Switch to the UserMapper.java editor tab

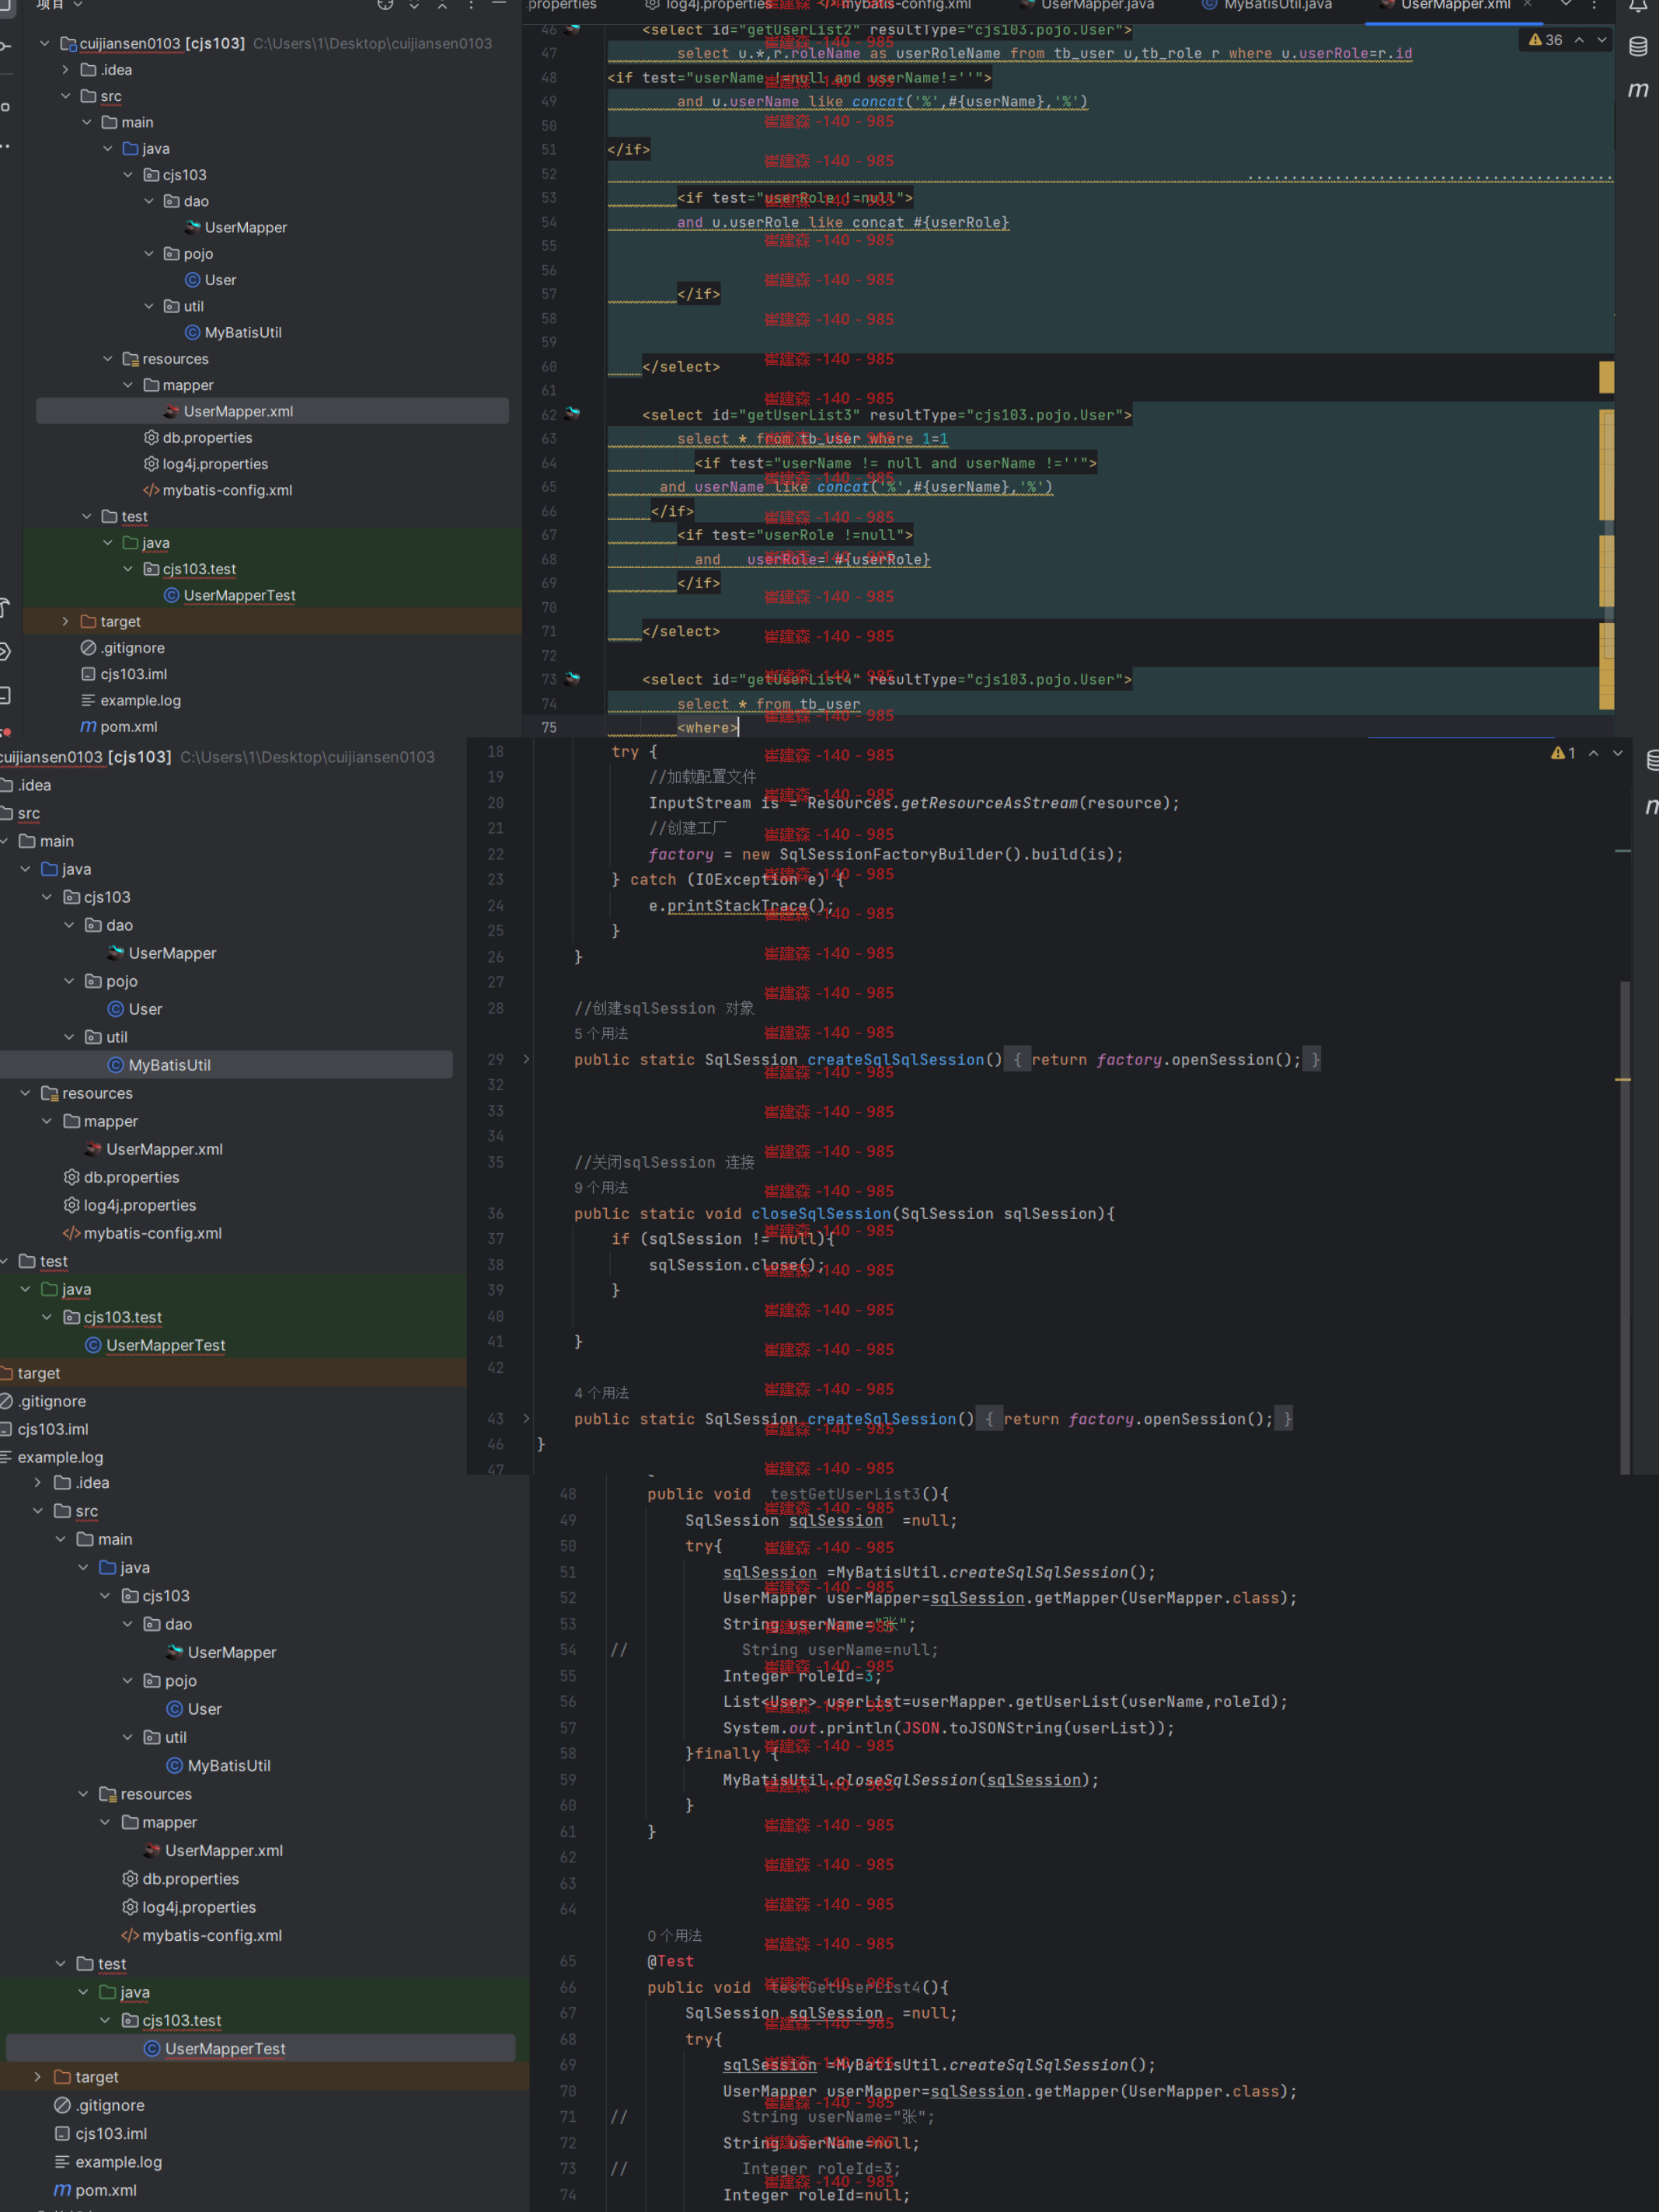(x=1086, y=5)
